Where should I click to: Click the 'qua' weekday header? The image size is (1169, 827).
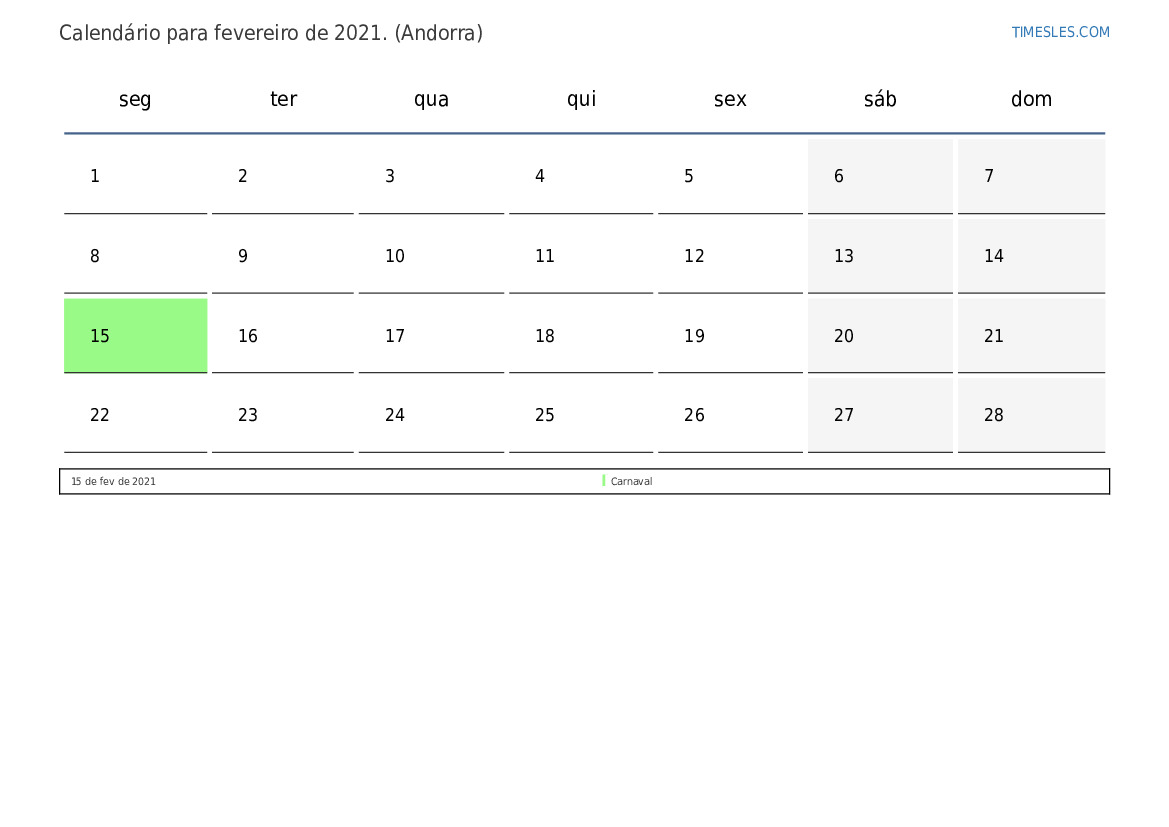point(431,99)
